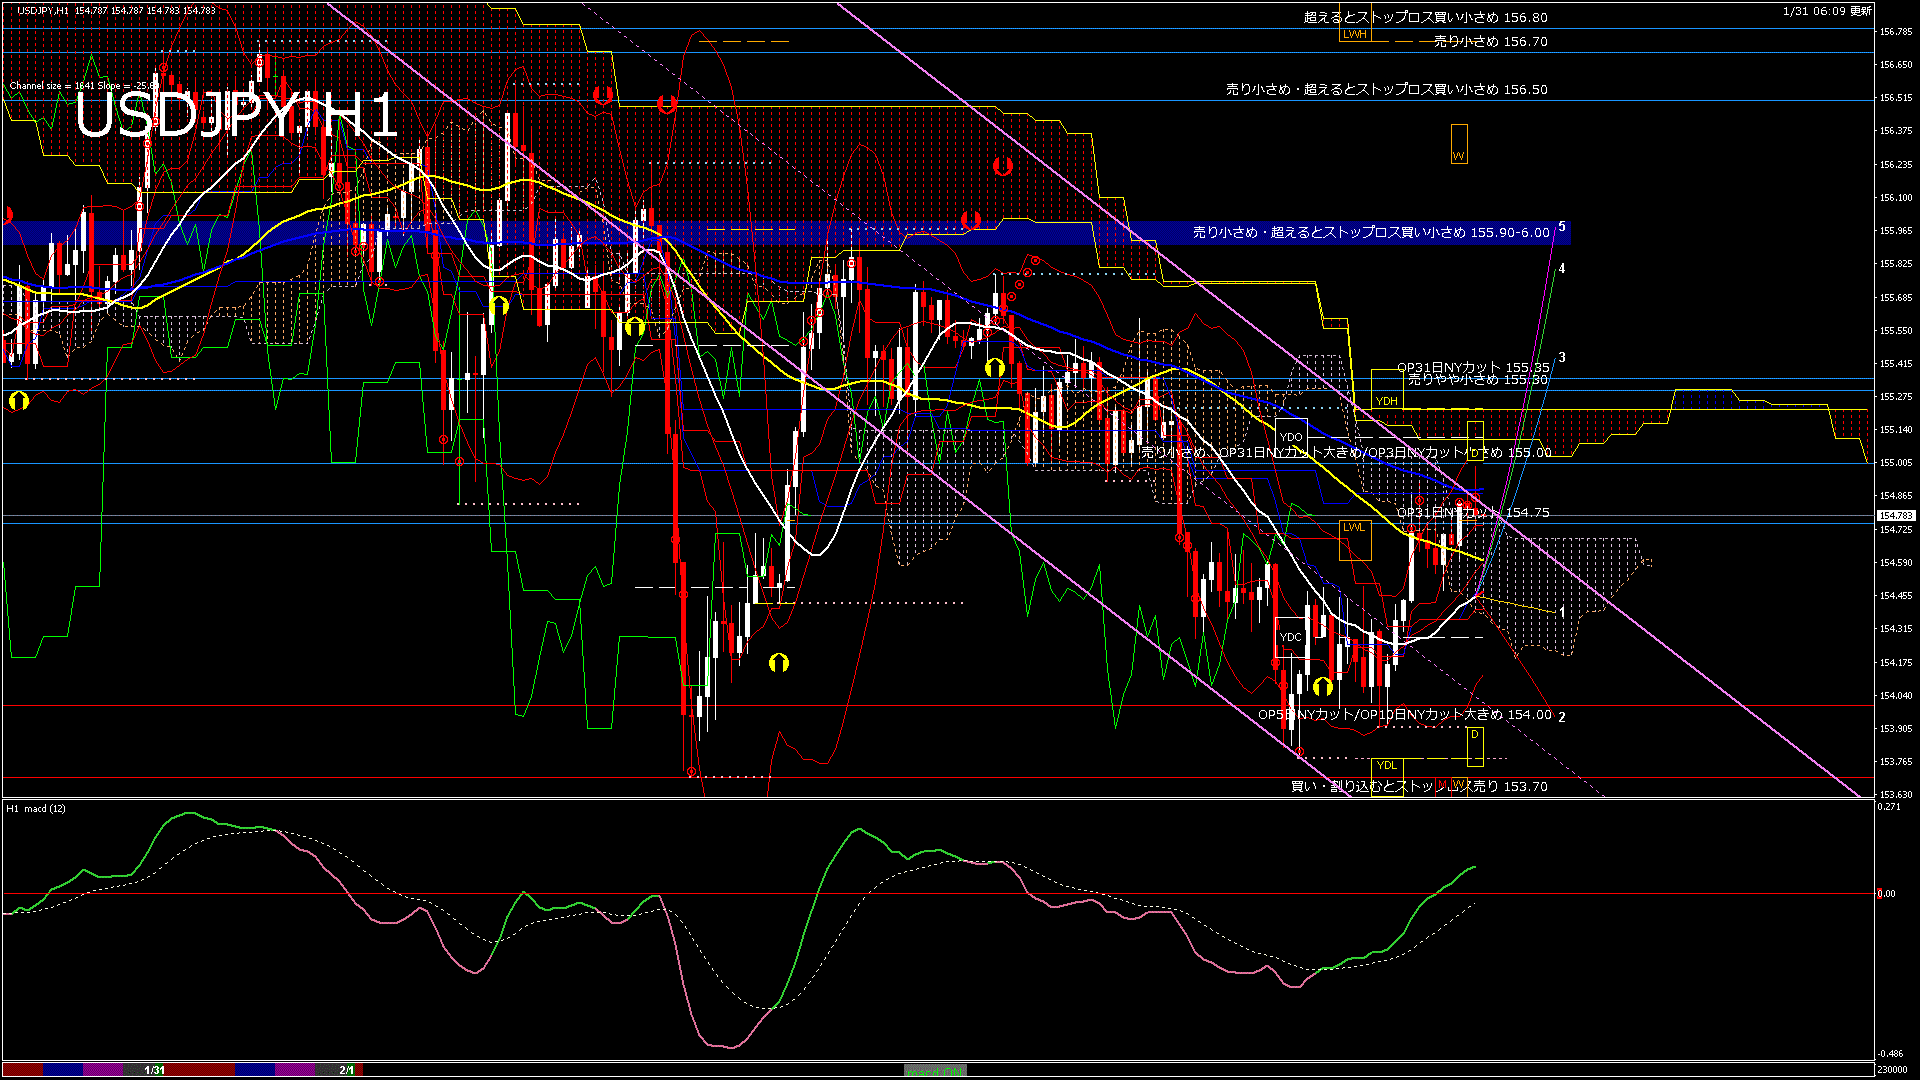Select the YDO box label
This screenshot has height=1080, width=1920.
tap(1291, 437)
